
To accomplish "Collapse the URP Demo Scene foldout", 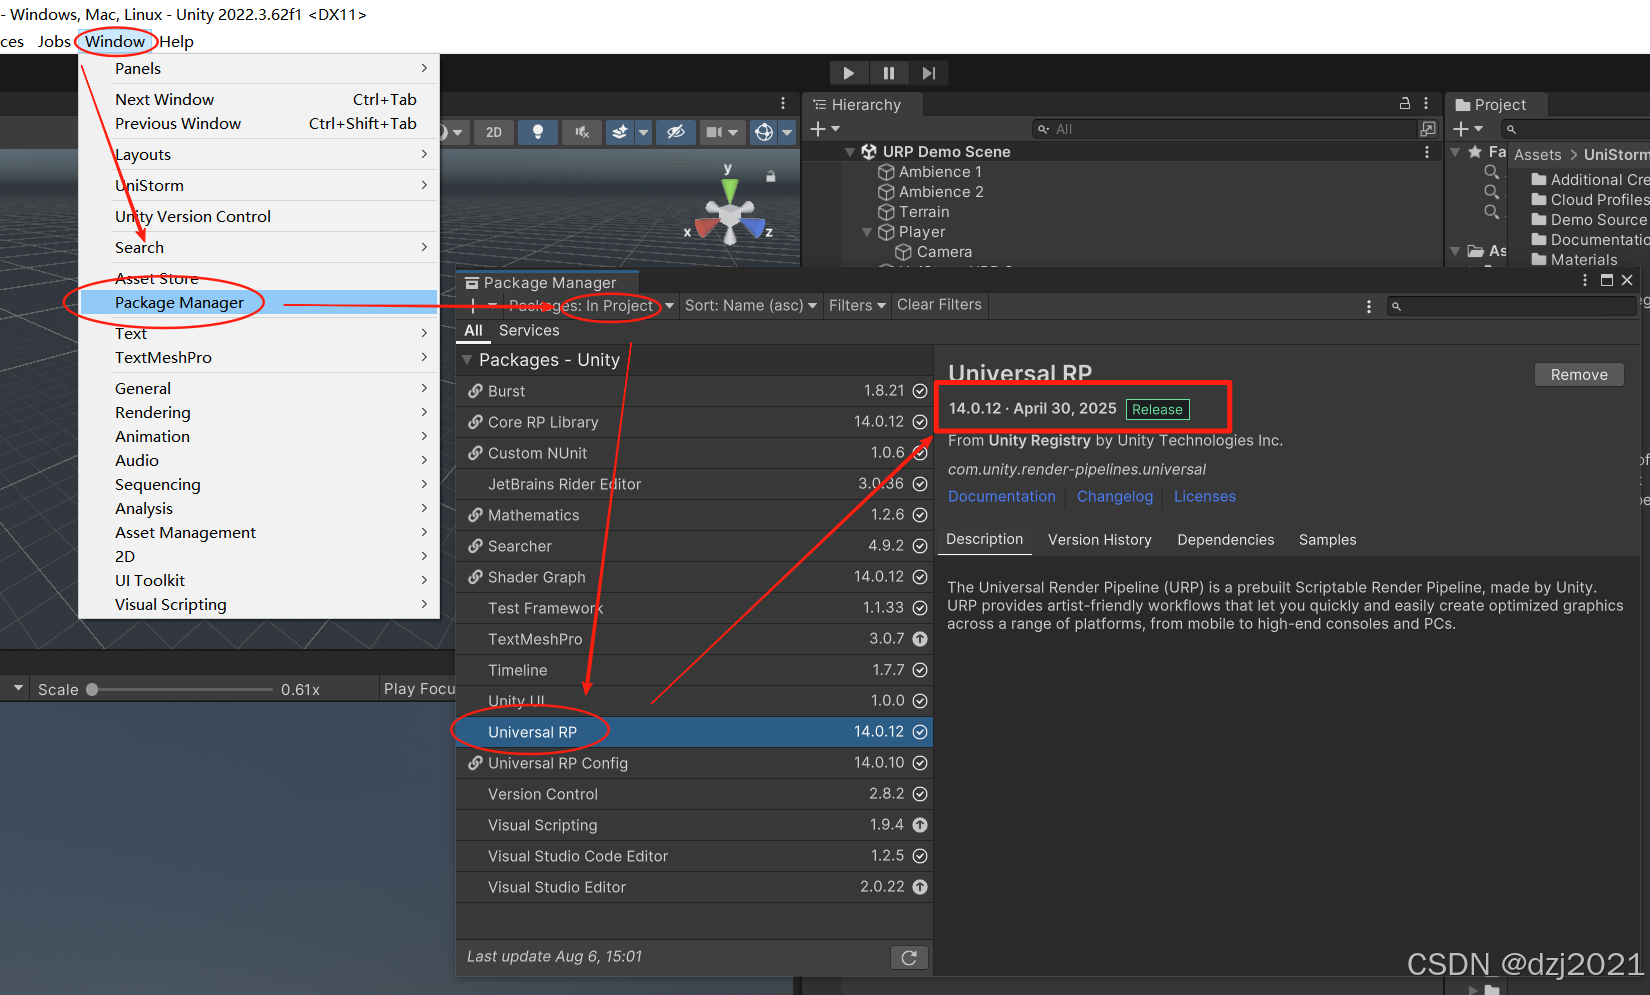I will (x=850, y=152).
